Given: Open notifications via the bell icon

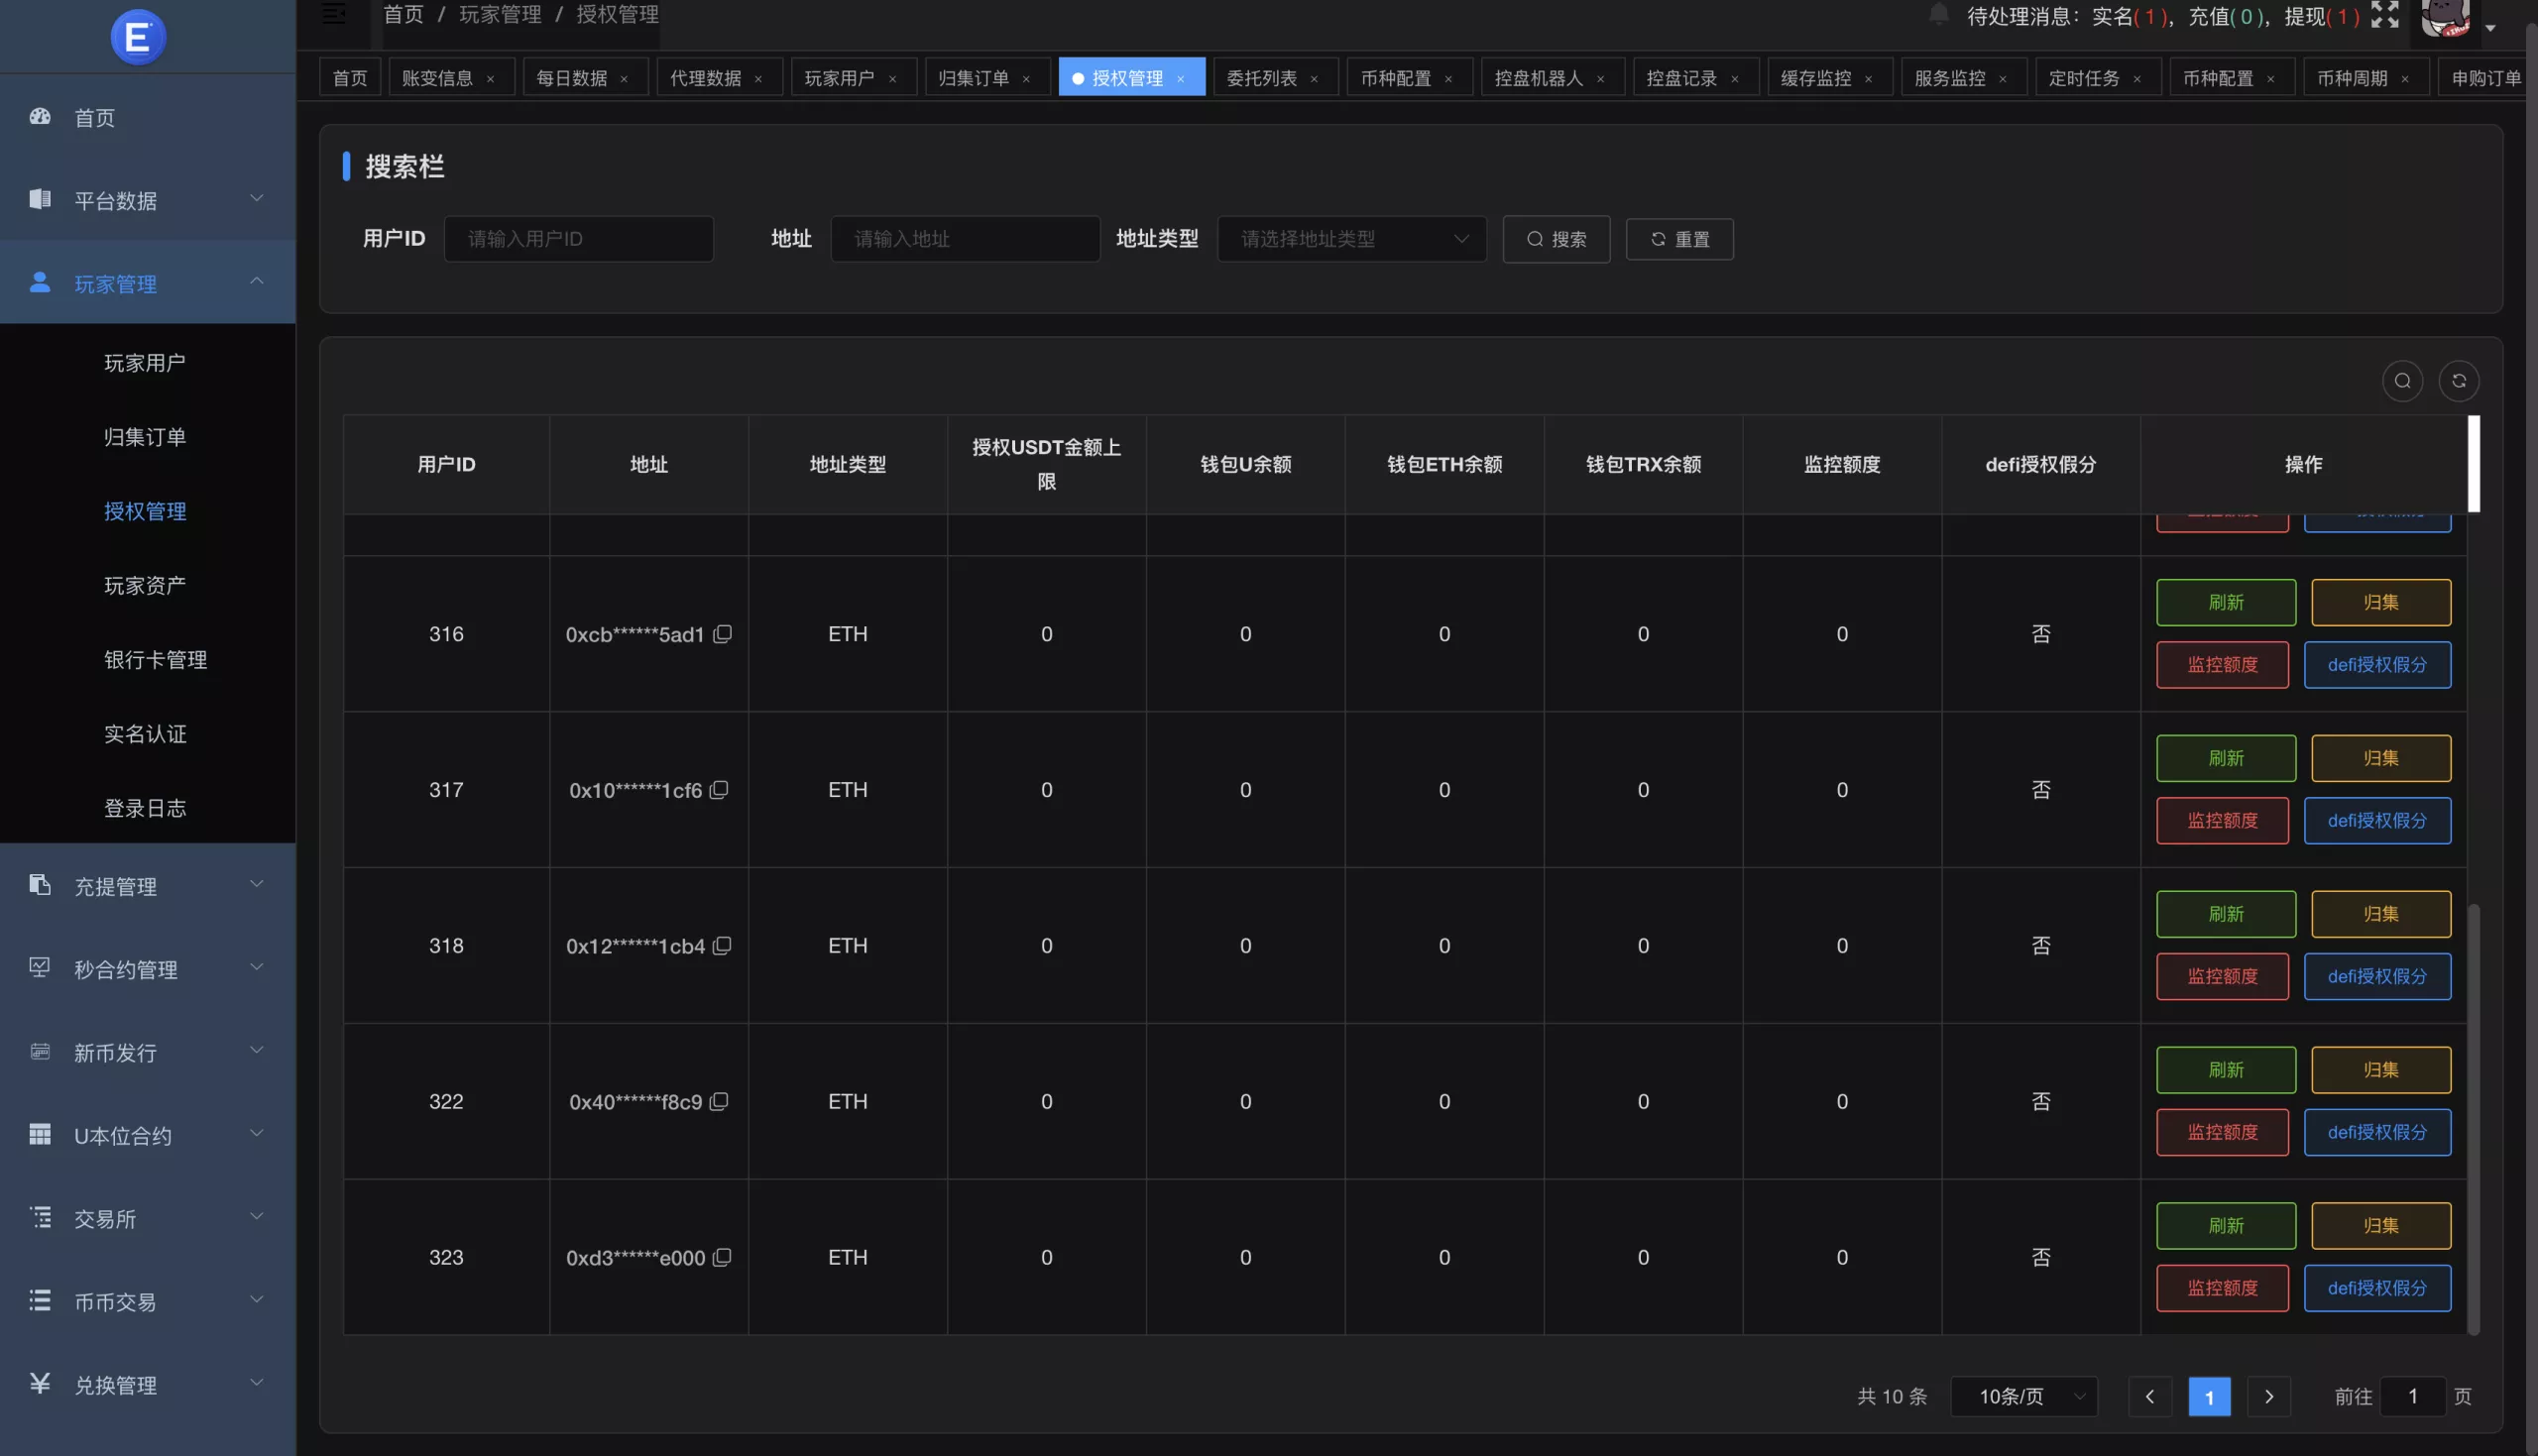Looking at the screenshot, I should click(x=1938, y=14).
